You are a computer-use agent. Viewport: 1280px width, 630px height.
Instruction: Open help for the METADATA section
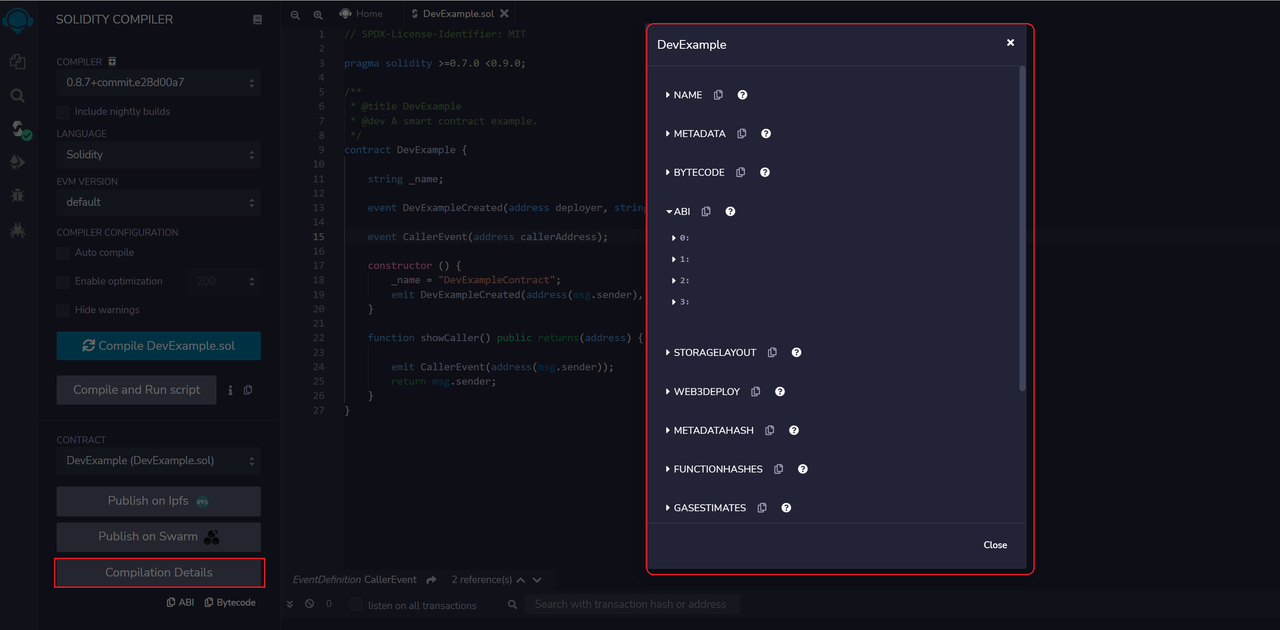click(x=766, y=133)
